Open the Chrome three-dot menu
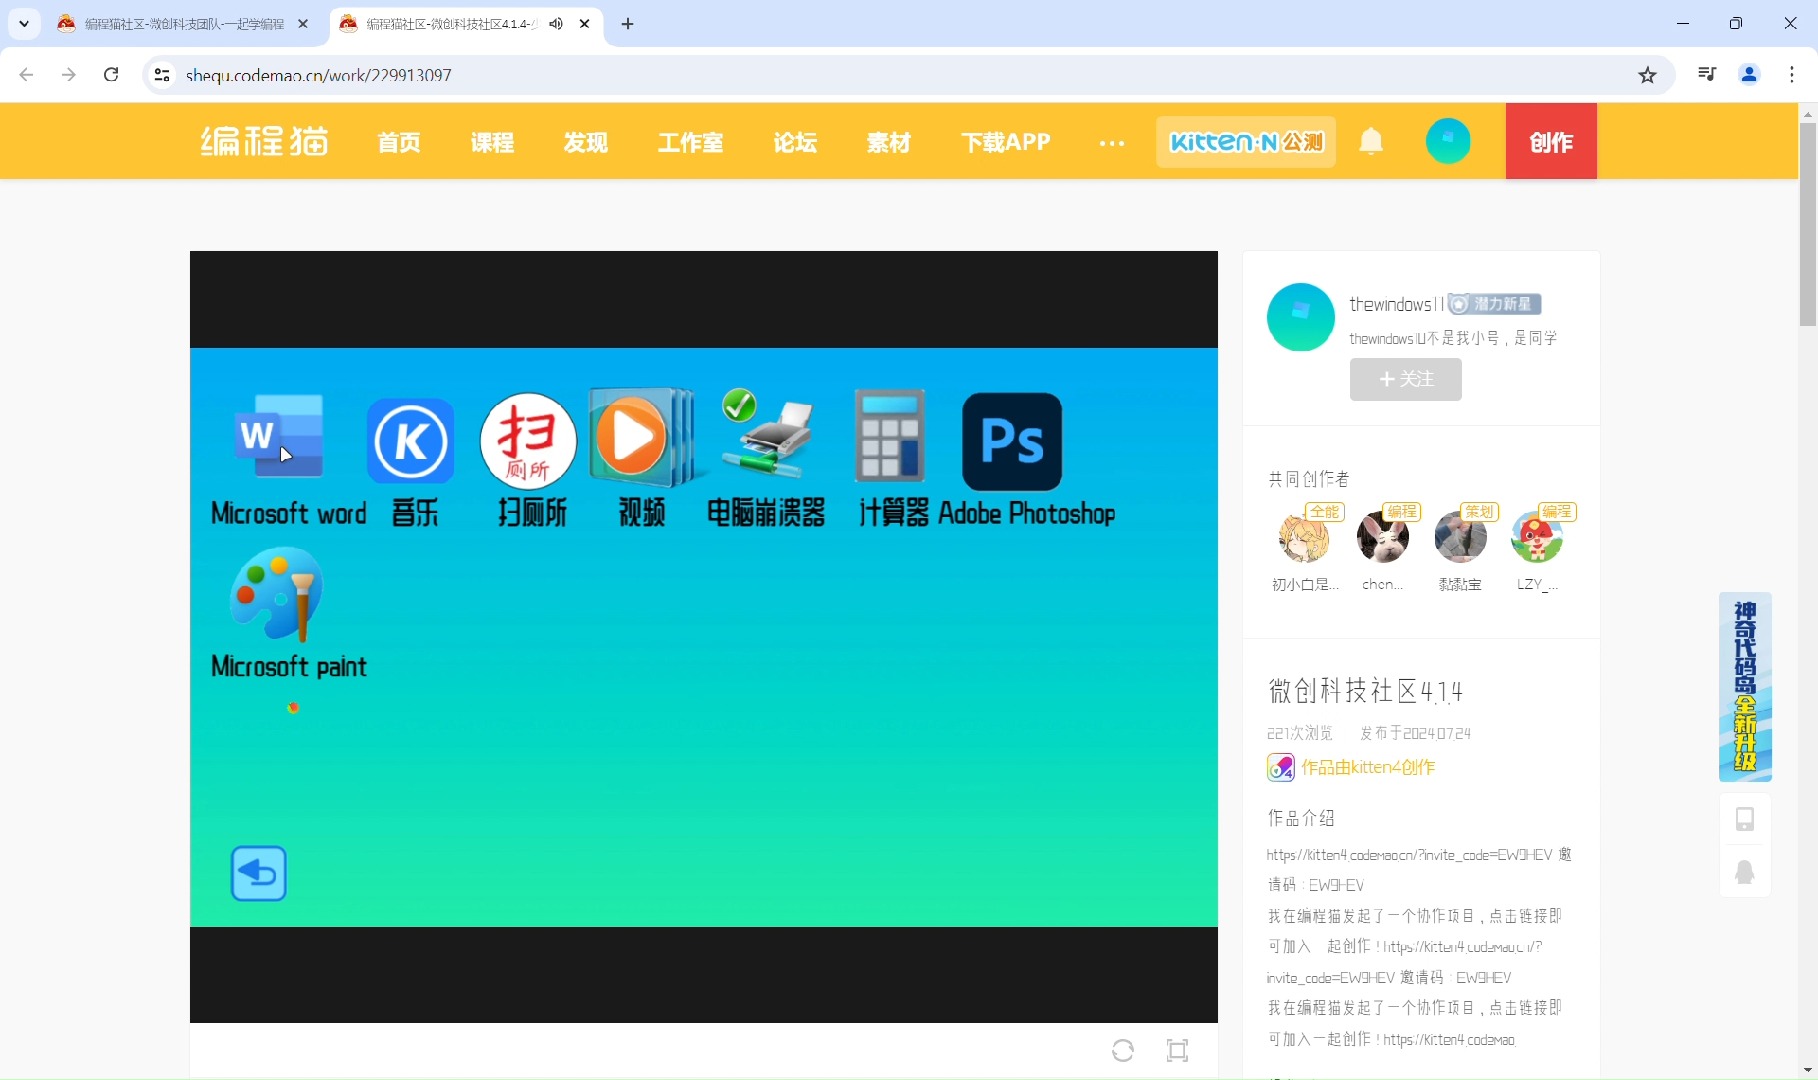This screenshot has height=1080, width=1818. coord(1791,74)
